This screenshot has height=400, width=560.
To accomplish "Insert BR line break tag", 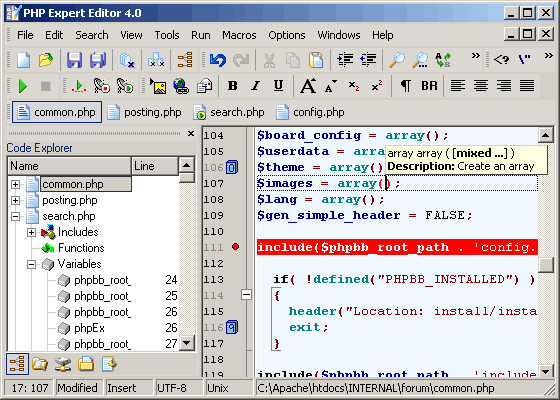I will click(429, 86).
